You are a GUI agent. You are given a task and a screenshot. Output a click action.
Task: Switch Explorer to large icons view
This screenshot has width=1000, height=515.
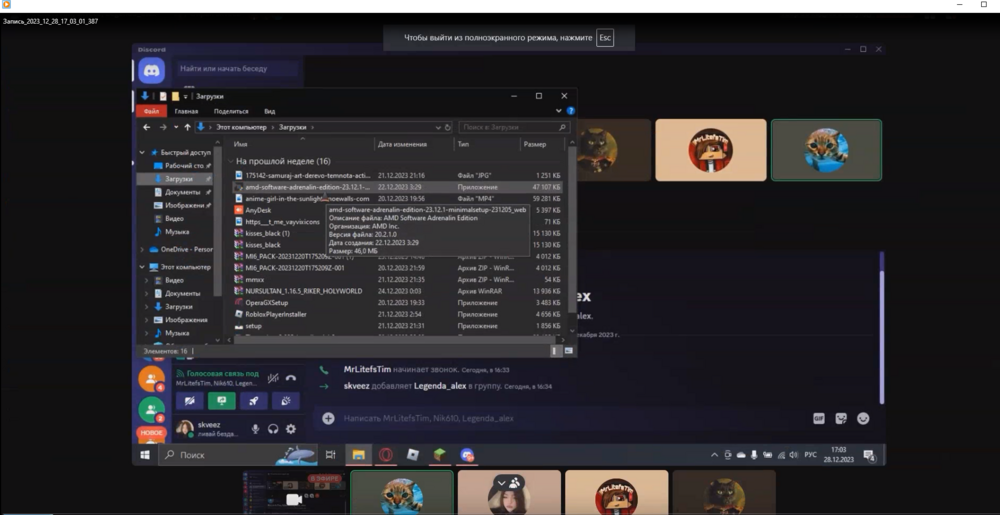coord(568,351)
